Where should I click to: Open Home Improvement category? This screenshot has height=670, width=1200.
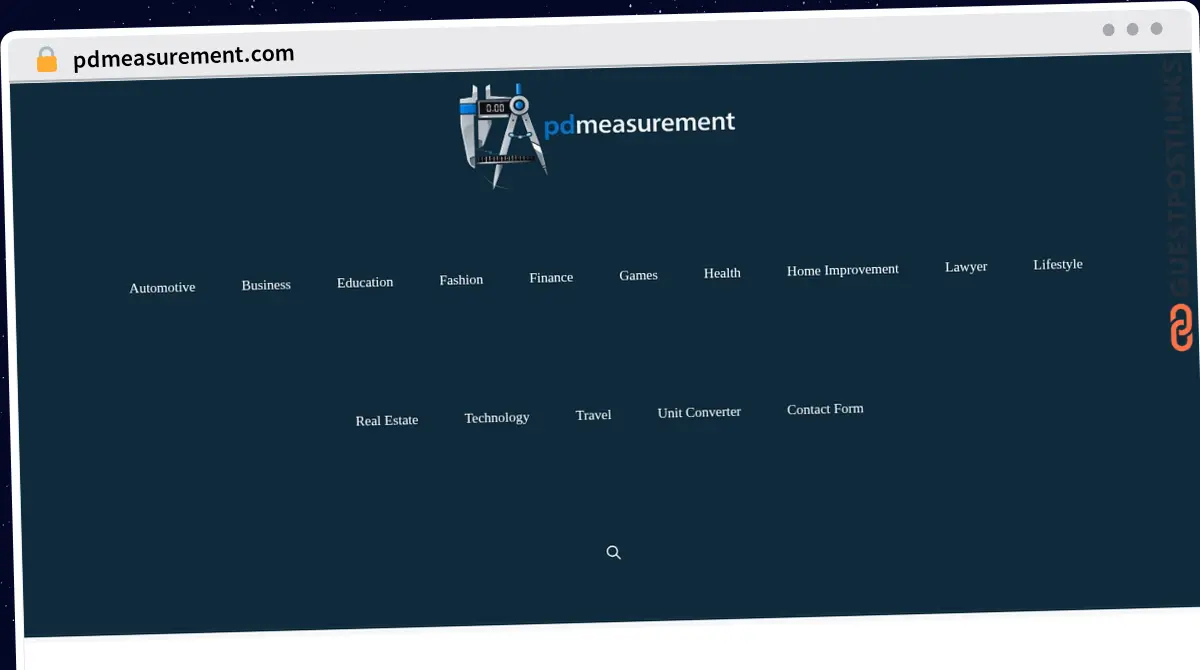[843, 270]
